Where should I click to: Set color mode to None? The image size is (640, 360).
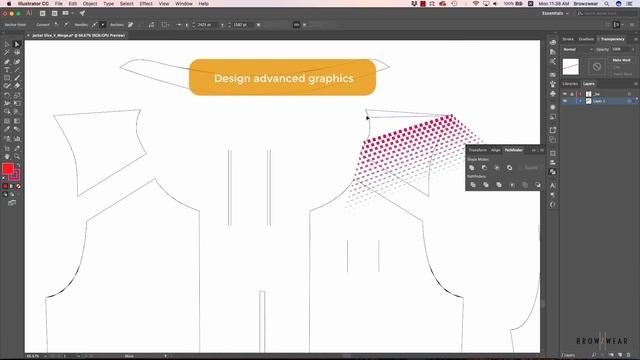pyautogui.click(x=18, y=186)
